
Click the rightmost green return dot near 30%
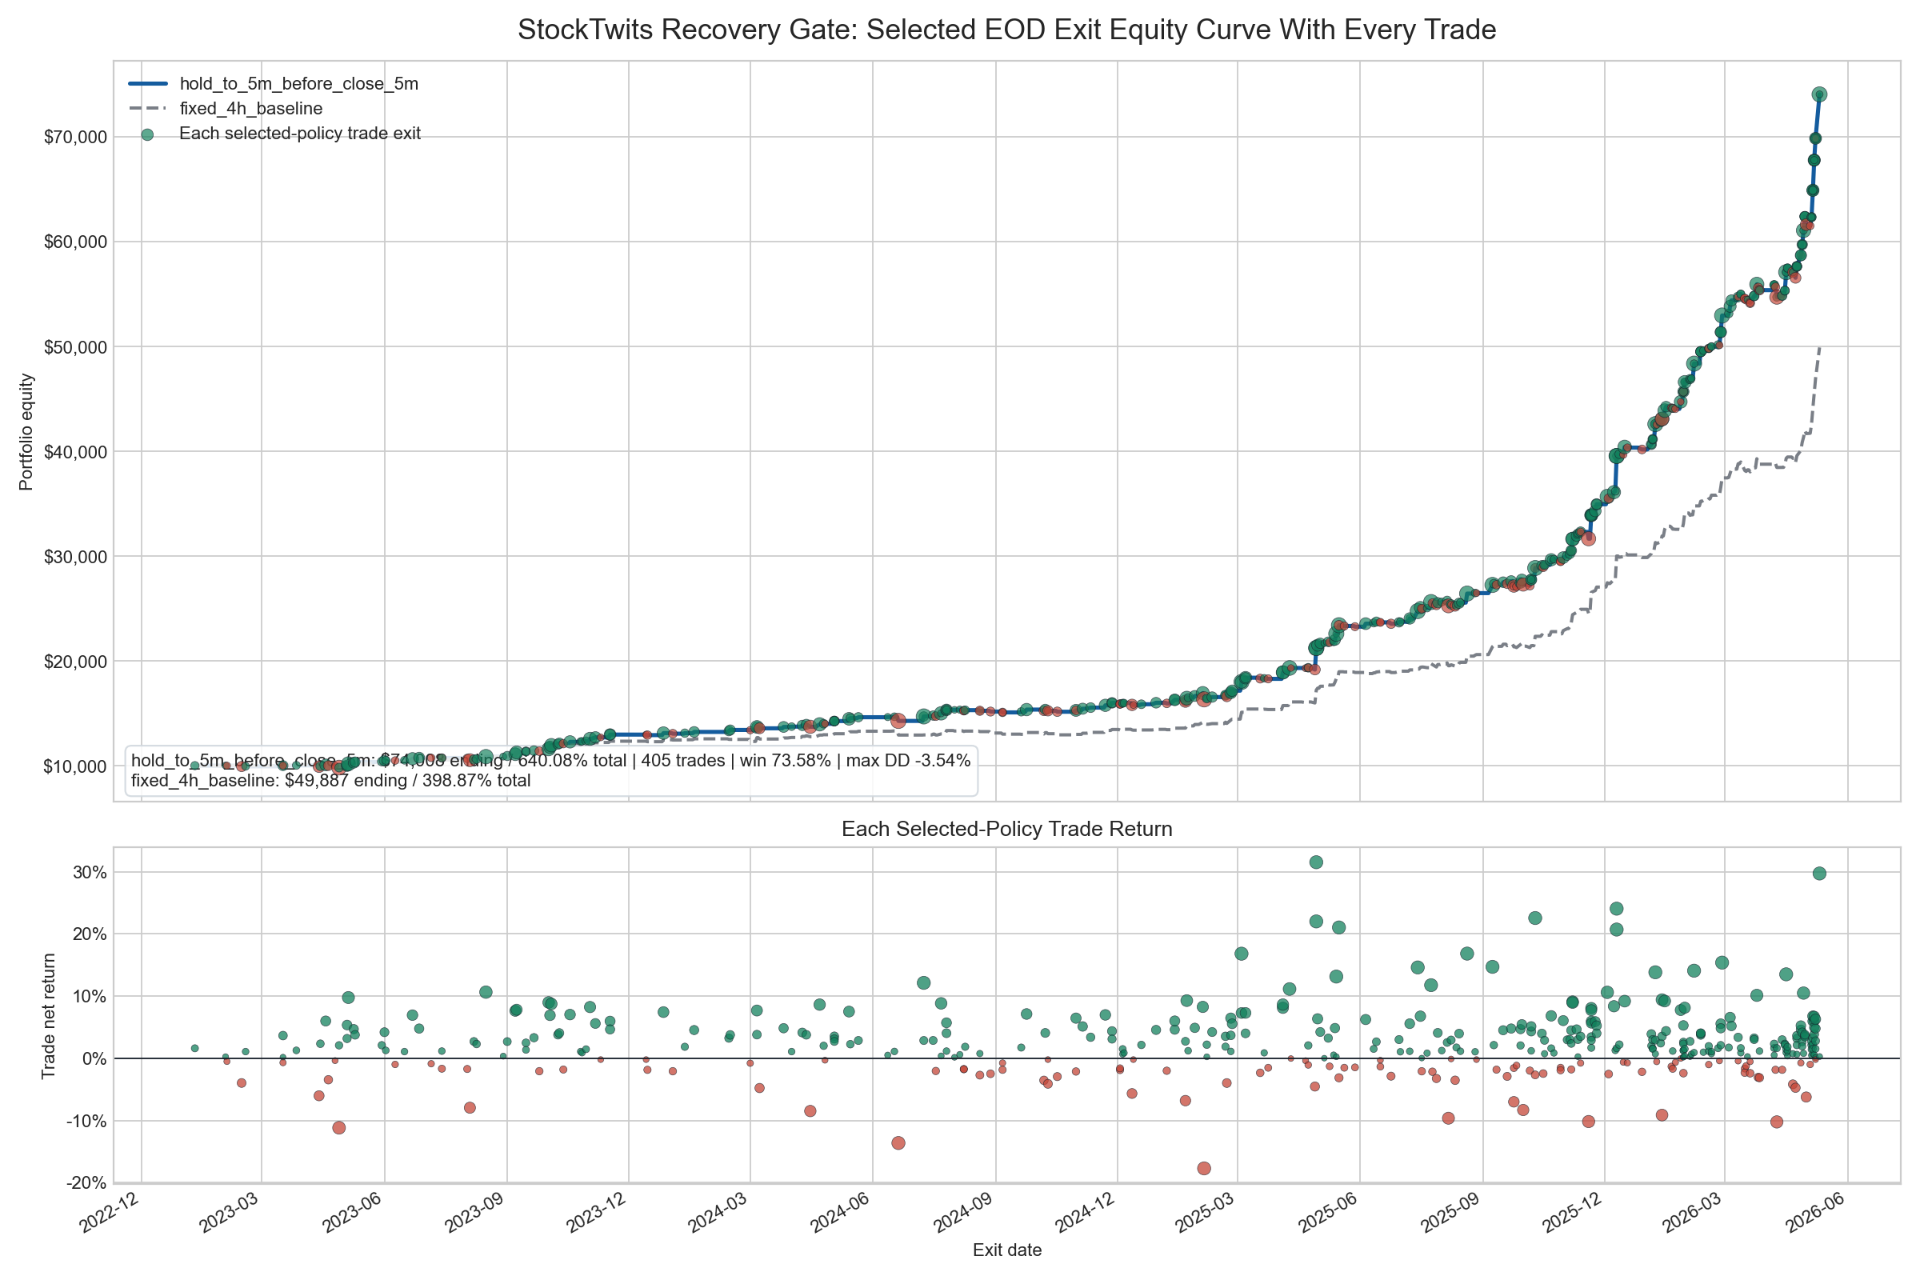tap(1819, 873)
